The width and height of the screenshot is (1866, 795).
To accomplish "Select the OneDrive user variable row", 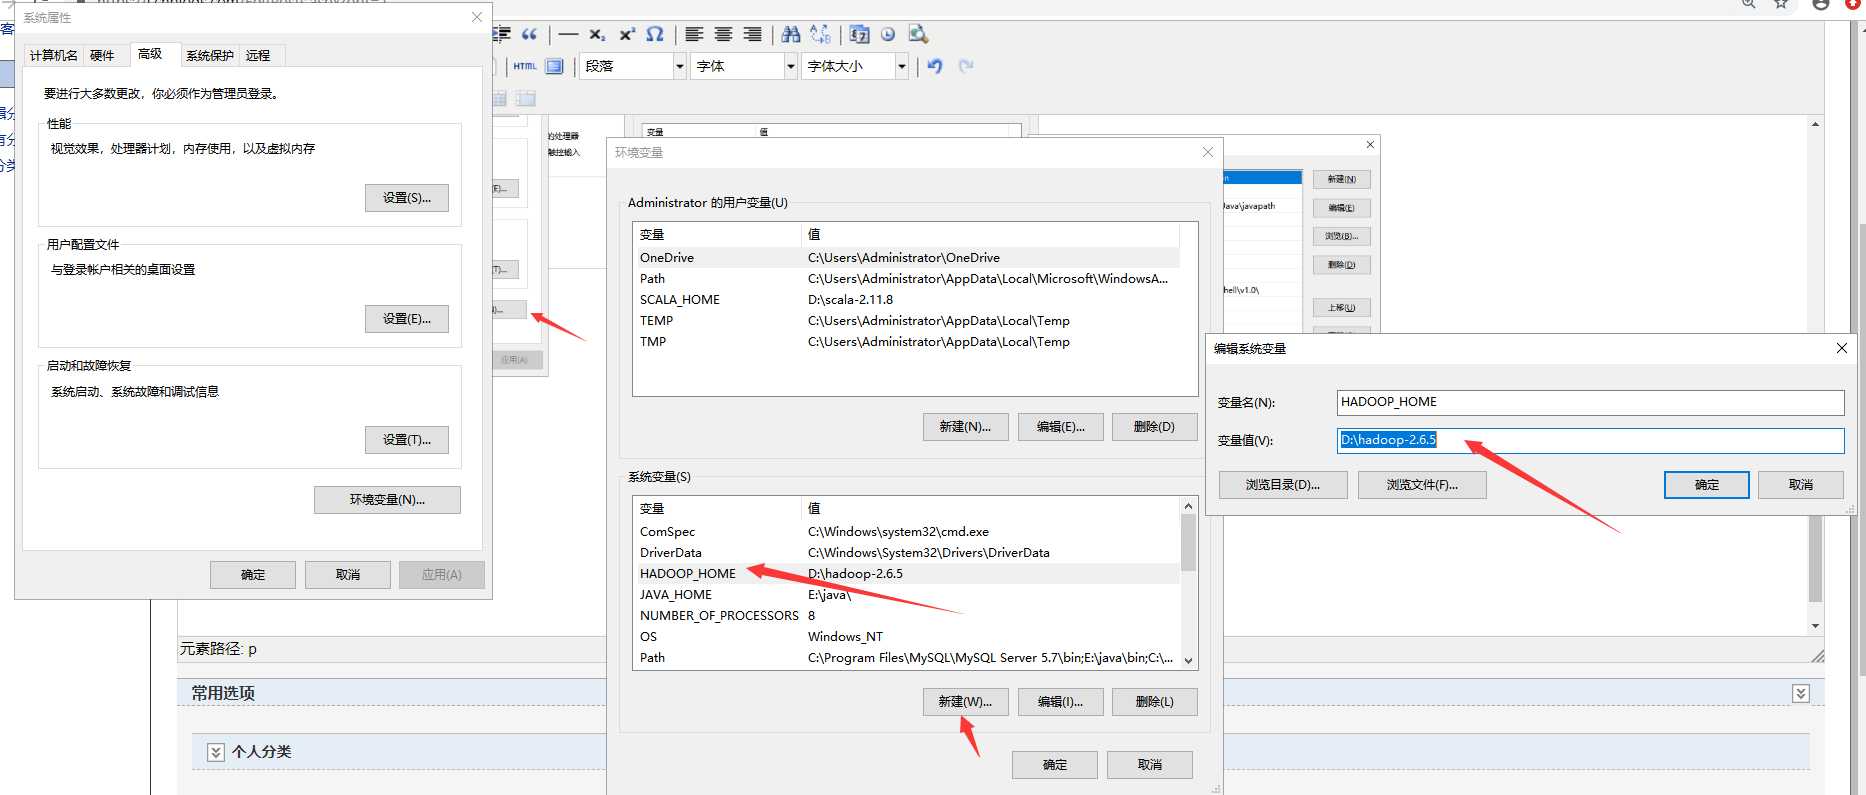I will tap(906, 258).
